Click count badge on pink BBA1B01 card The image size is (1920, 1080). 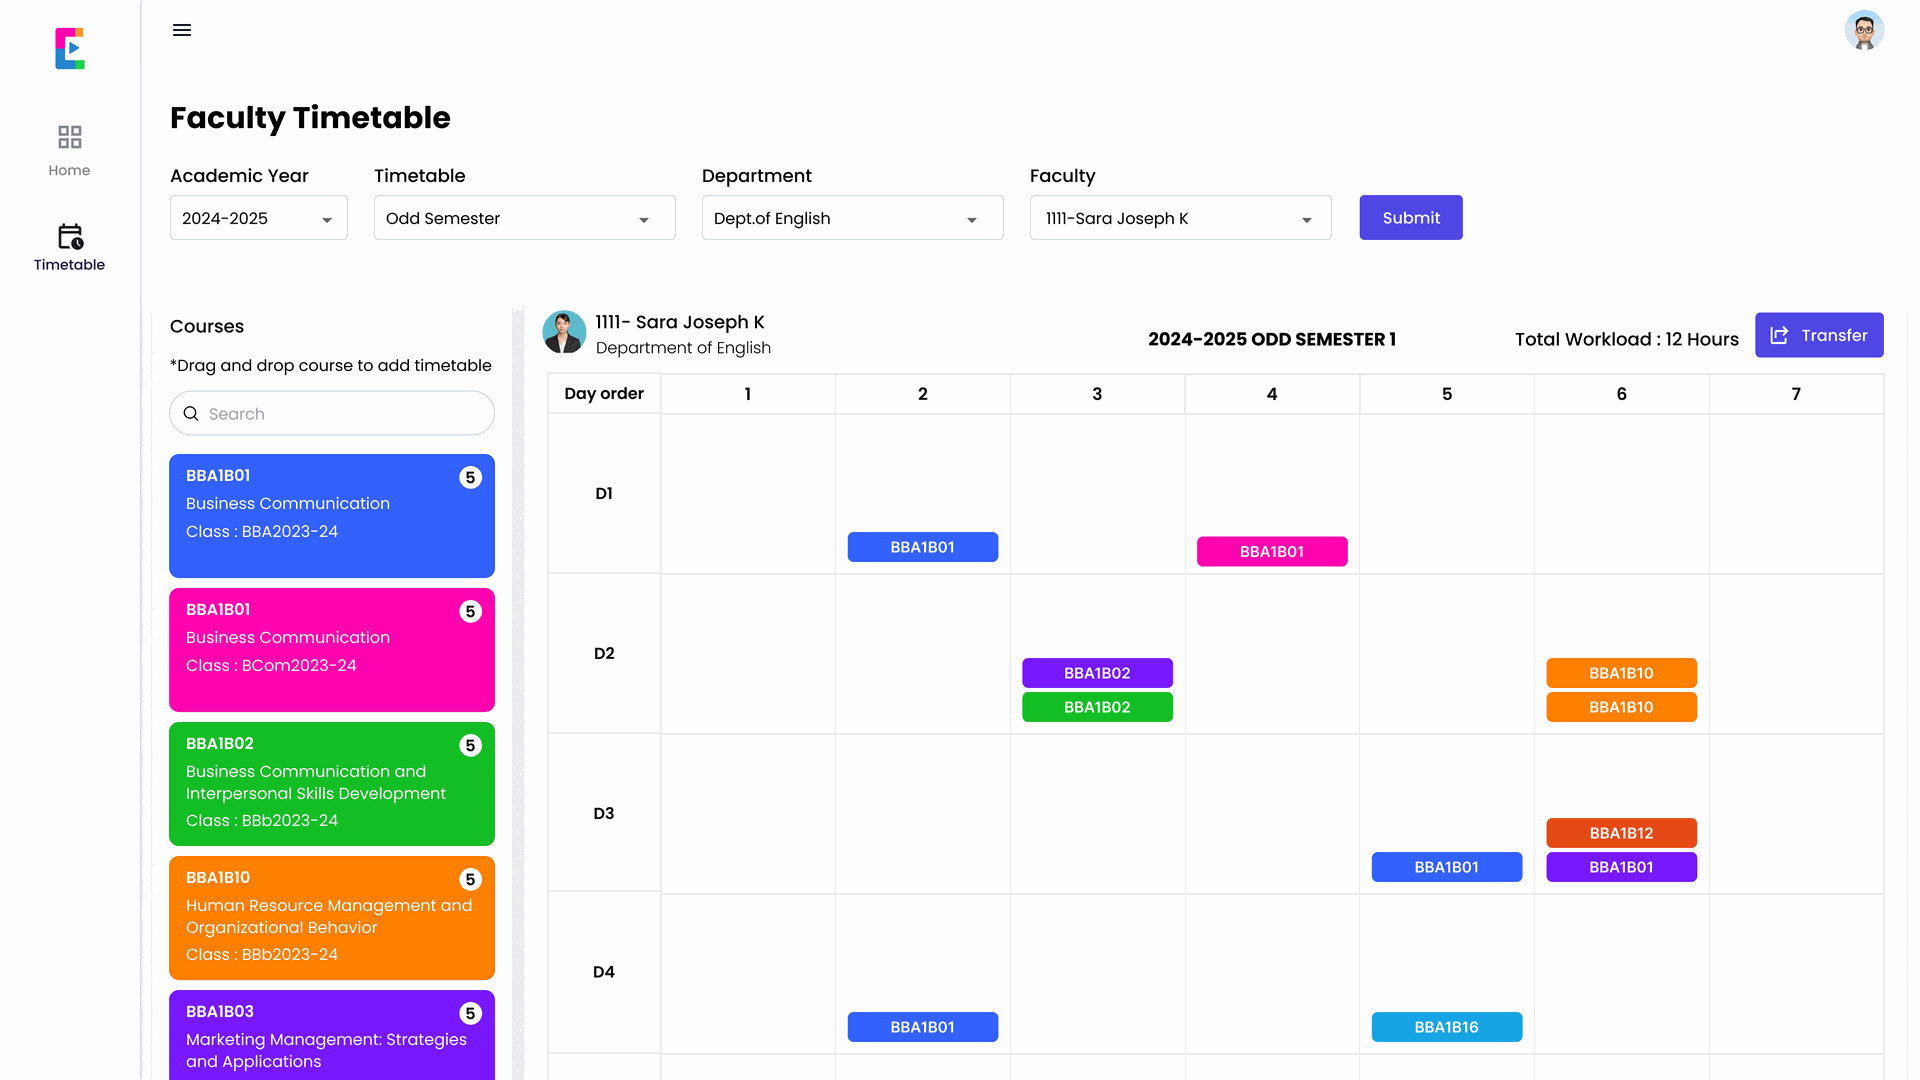coord(470,612)
